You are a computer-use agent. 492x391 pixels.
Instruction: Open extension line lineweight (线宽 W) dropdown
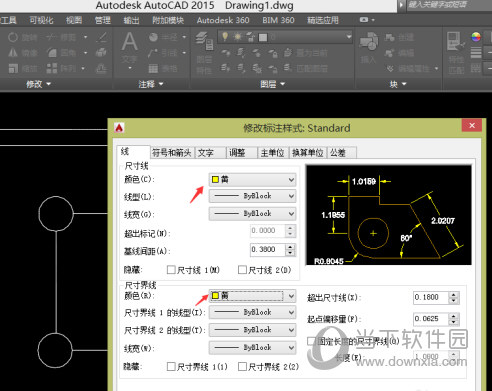[x=252, y=348]
